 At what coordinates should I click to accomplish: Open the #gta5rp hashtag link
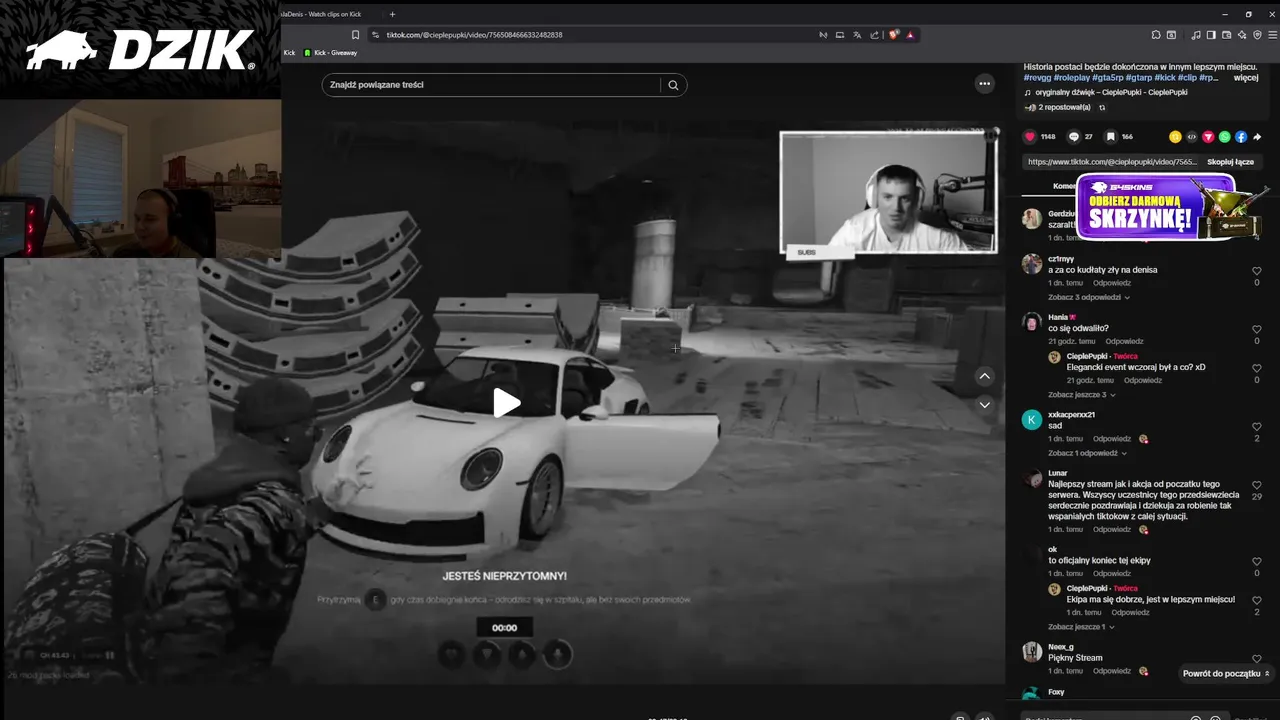[1107, 77]
